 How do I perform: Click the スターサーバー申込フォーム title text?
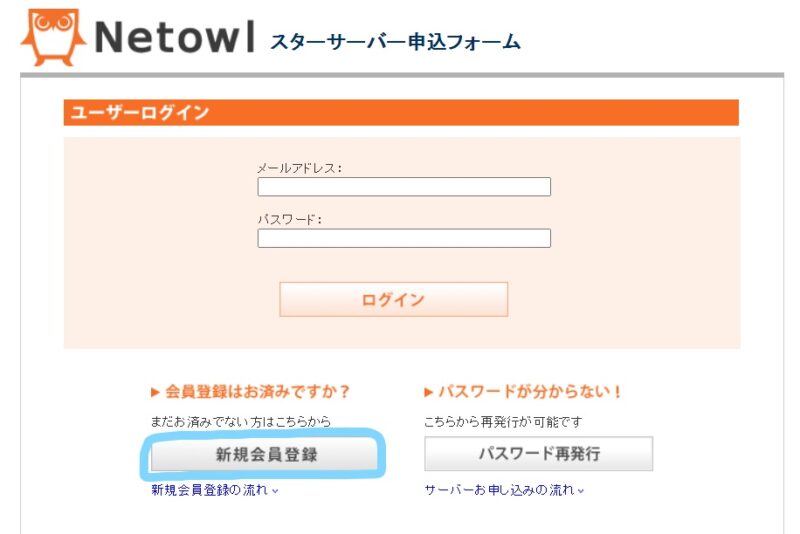[x=395, y=42]
